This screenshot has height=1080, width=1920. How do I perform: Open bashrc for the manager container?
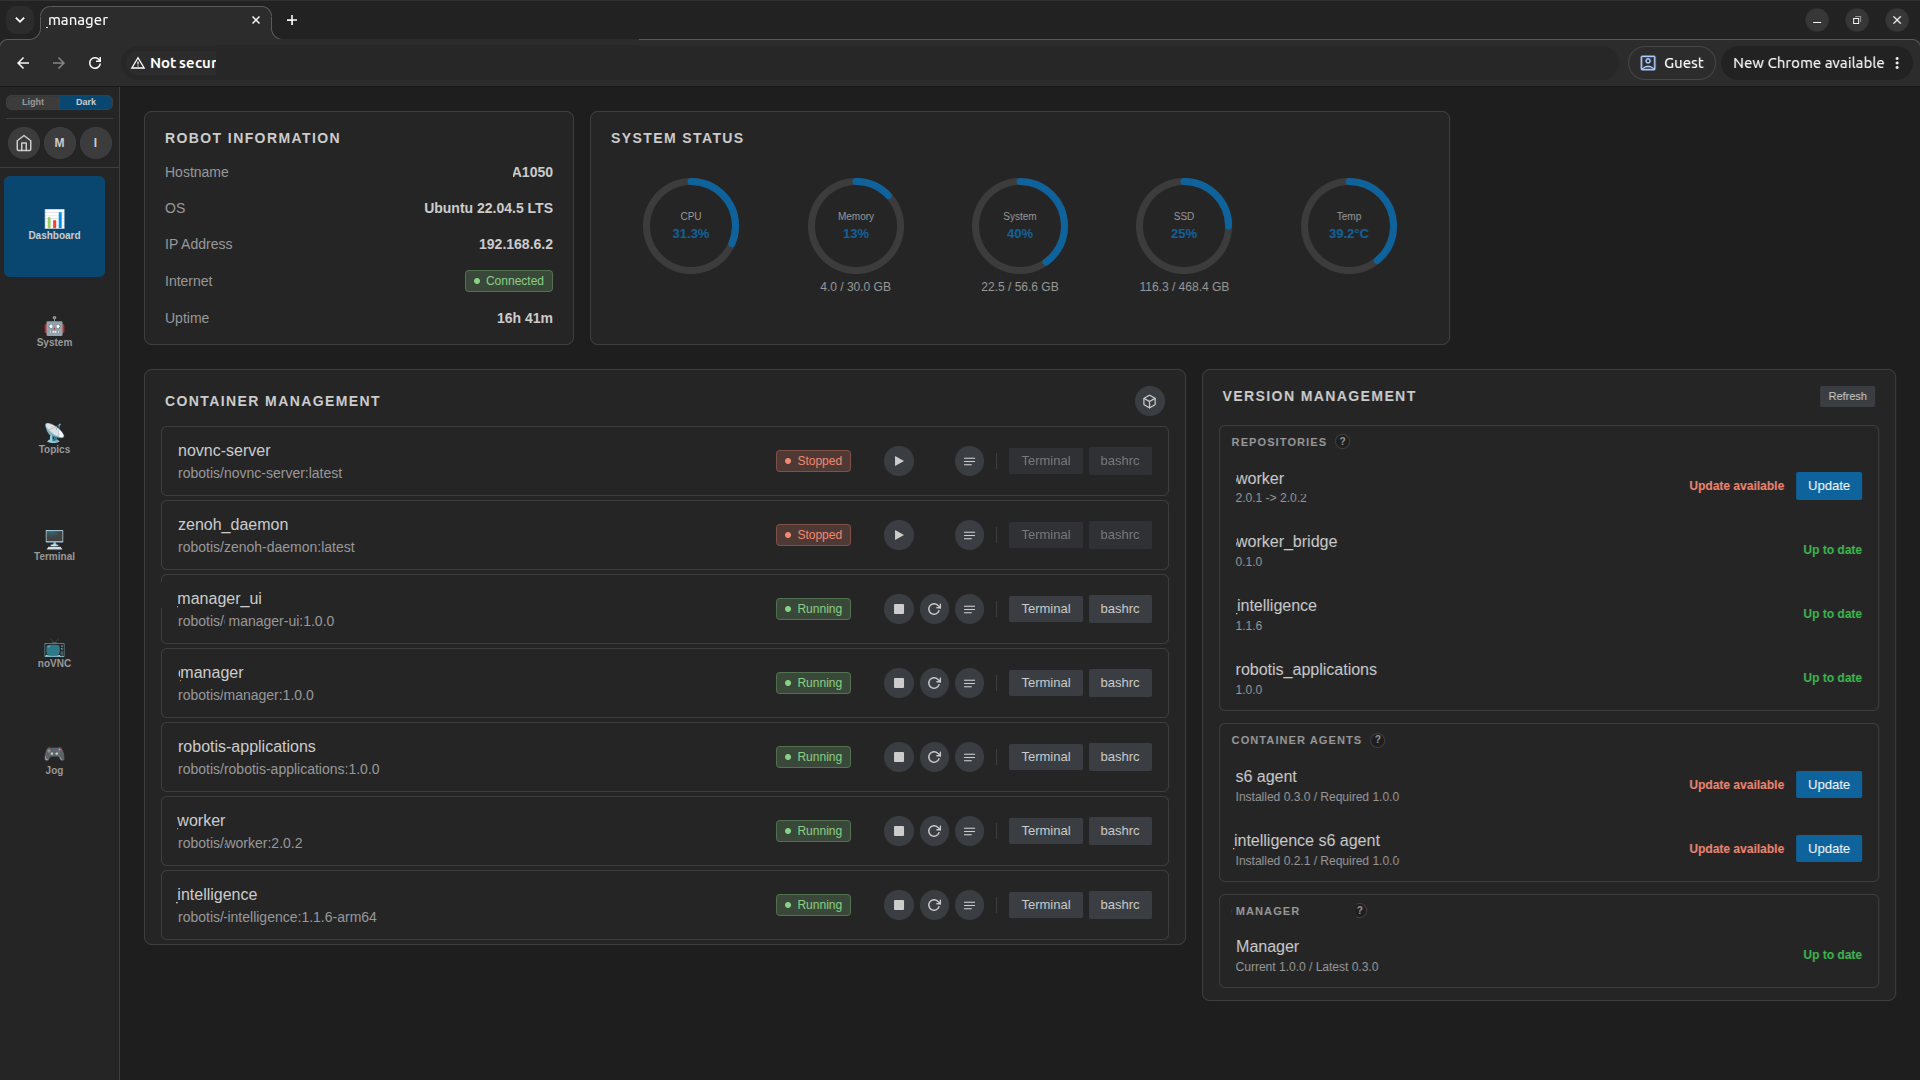tap(1120, 683)
